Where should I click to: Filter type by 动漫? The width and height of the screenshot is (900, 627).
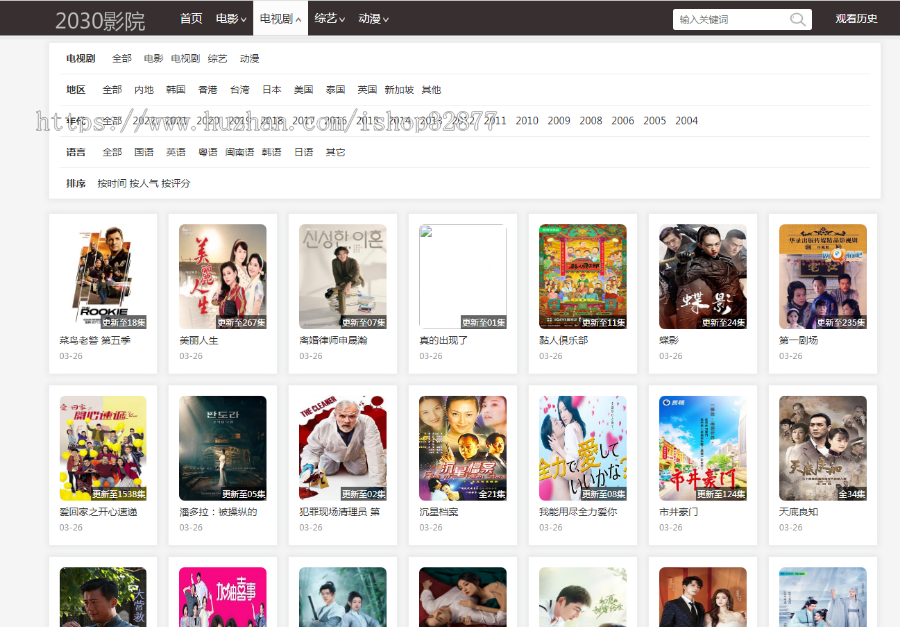250,59
